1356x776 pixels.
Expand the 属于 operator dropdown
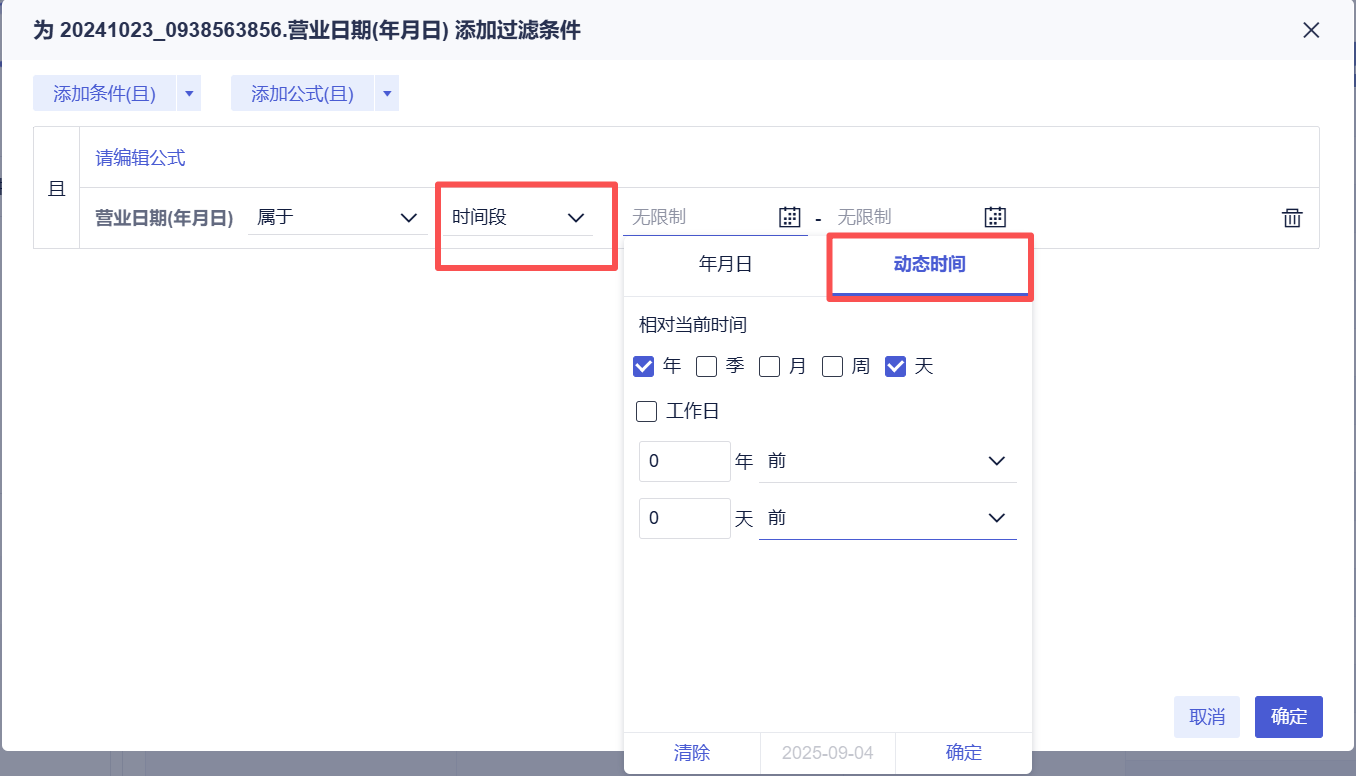click(338, 217)
